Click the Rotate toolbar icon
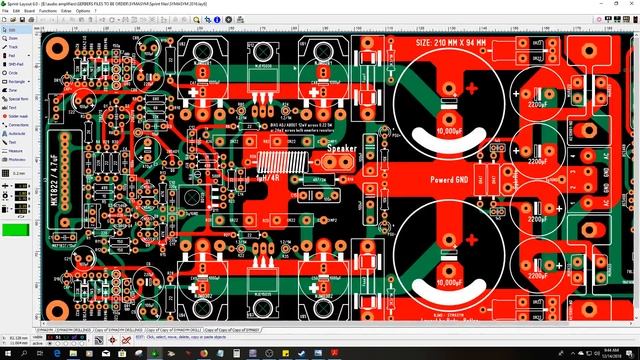Viewport: 640px width, 360px height. coord(111,20)
